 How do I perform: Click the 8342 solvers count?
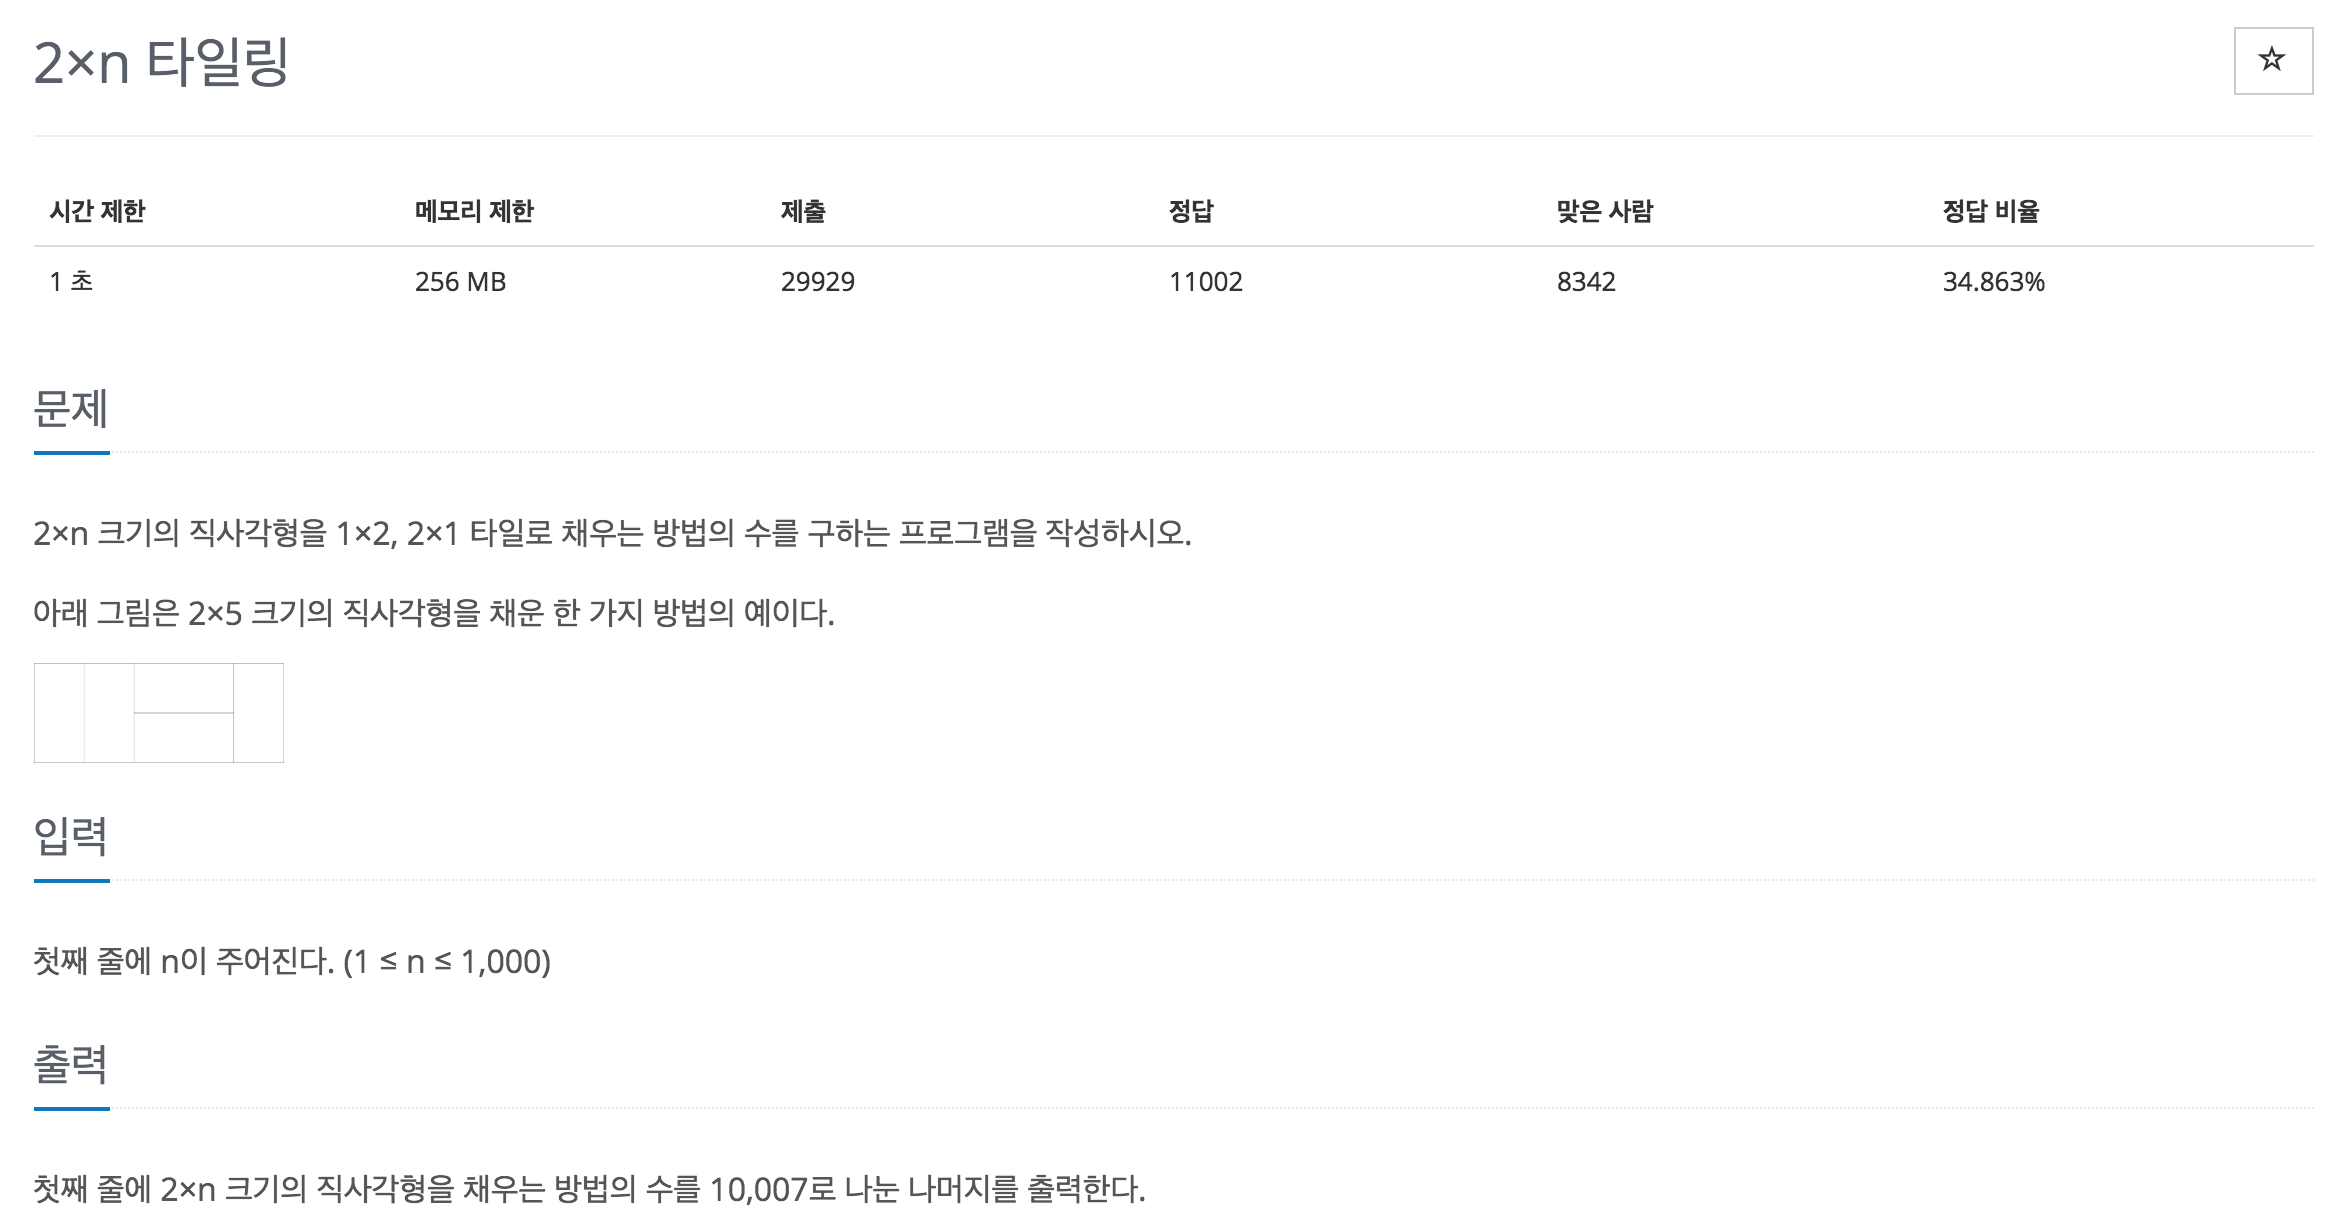(1586, 282)
